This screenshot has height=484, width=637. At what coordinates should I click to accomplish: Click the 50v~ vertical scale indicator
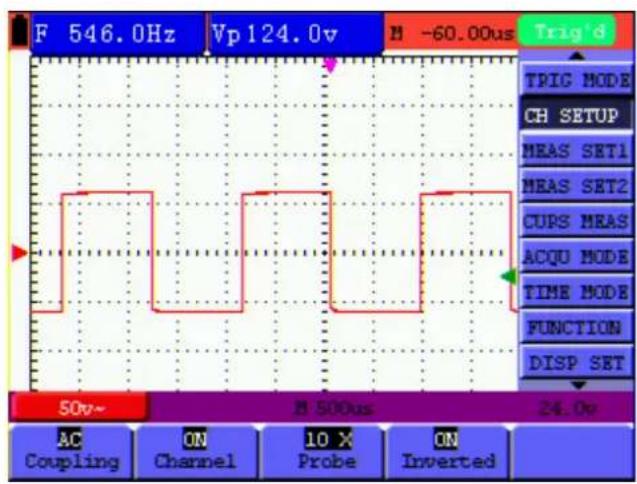pos(79,408)
